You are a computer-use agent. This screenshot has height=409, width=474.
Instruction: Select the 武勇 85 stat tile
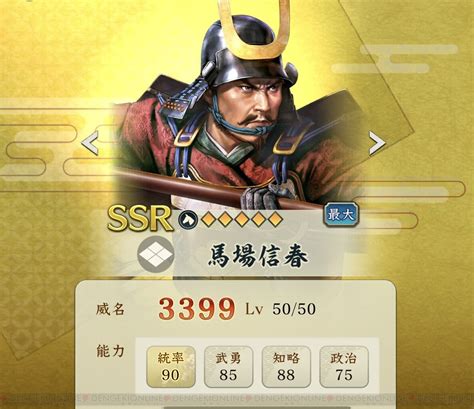click(x=228, y=367)
